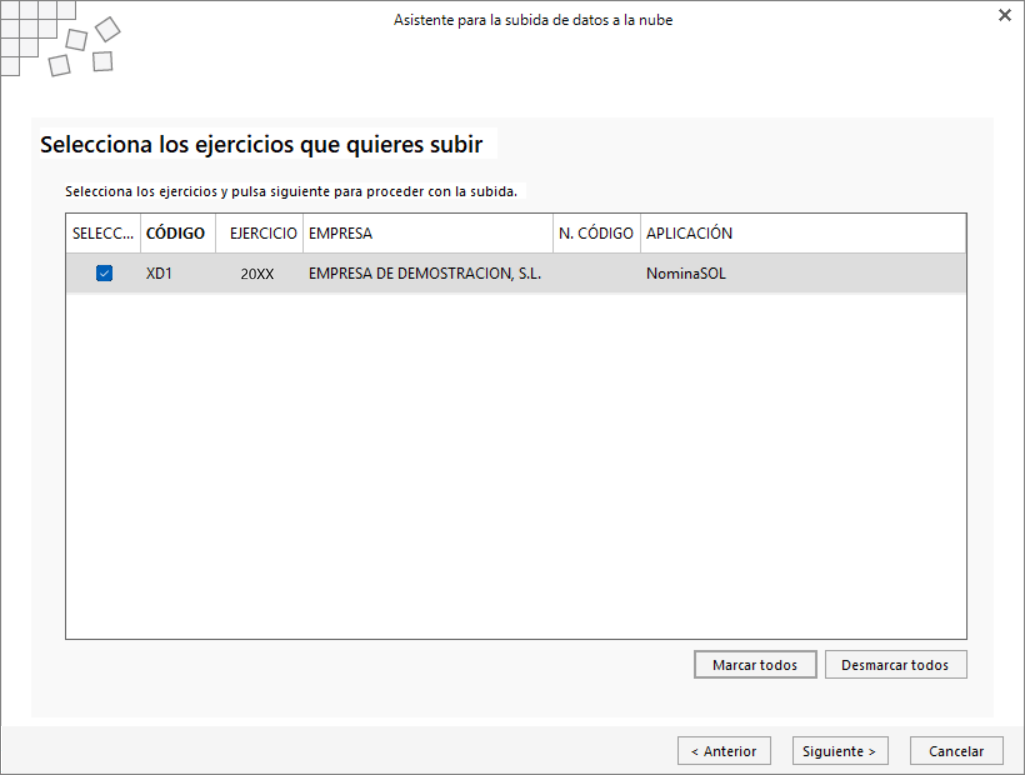This screenshot has height=776, width=1027.
Task: Click the SELECC... column header
Action: pos(103,233)
